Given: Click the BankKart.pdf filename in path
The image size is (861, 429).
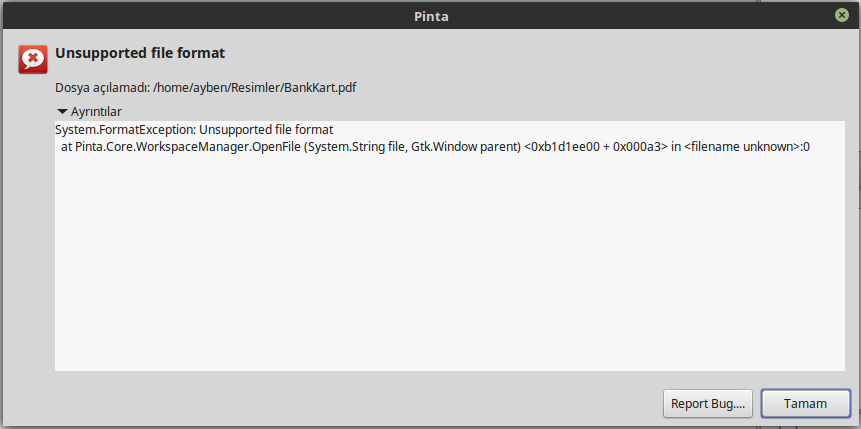Looking at the screenshot, I should [320, 87].
